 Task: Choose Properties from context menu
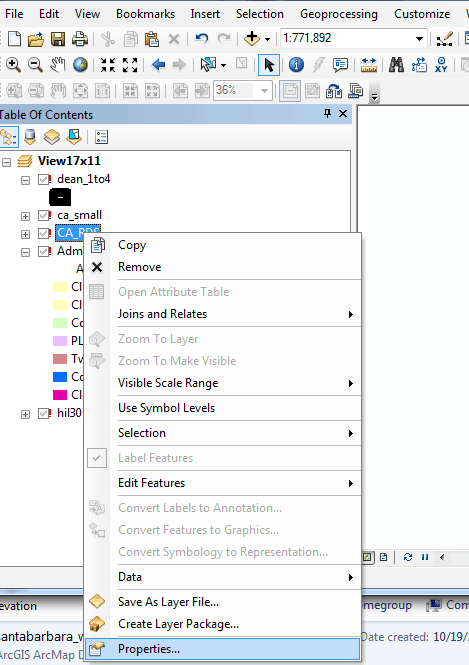223,649
